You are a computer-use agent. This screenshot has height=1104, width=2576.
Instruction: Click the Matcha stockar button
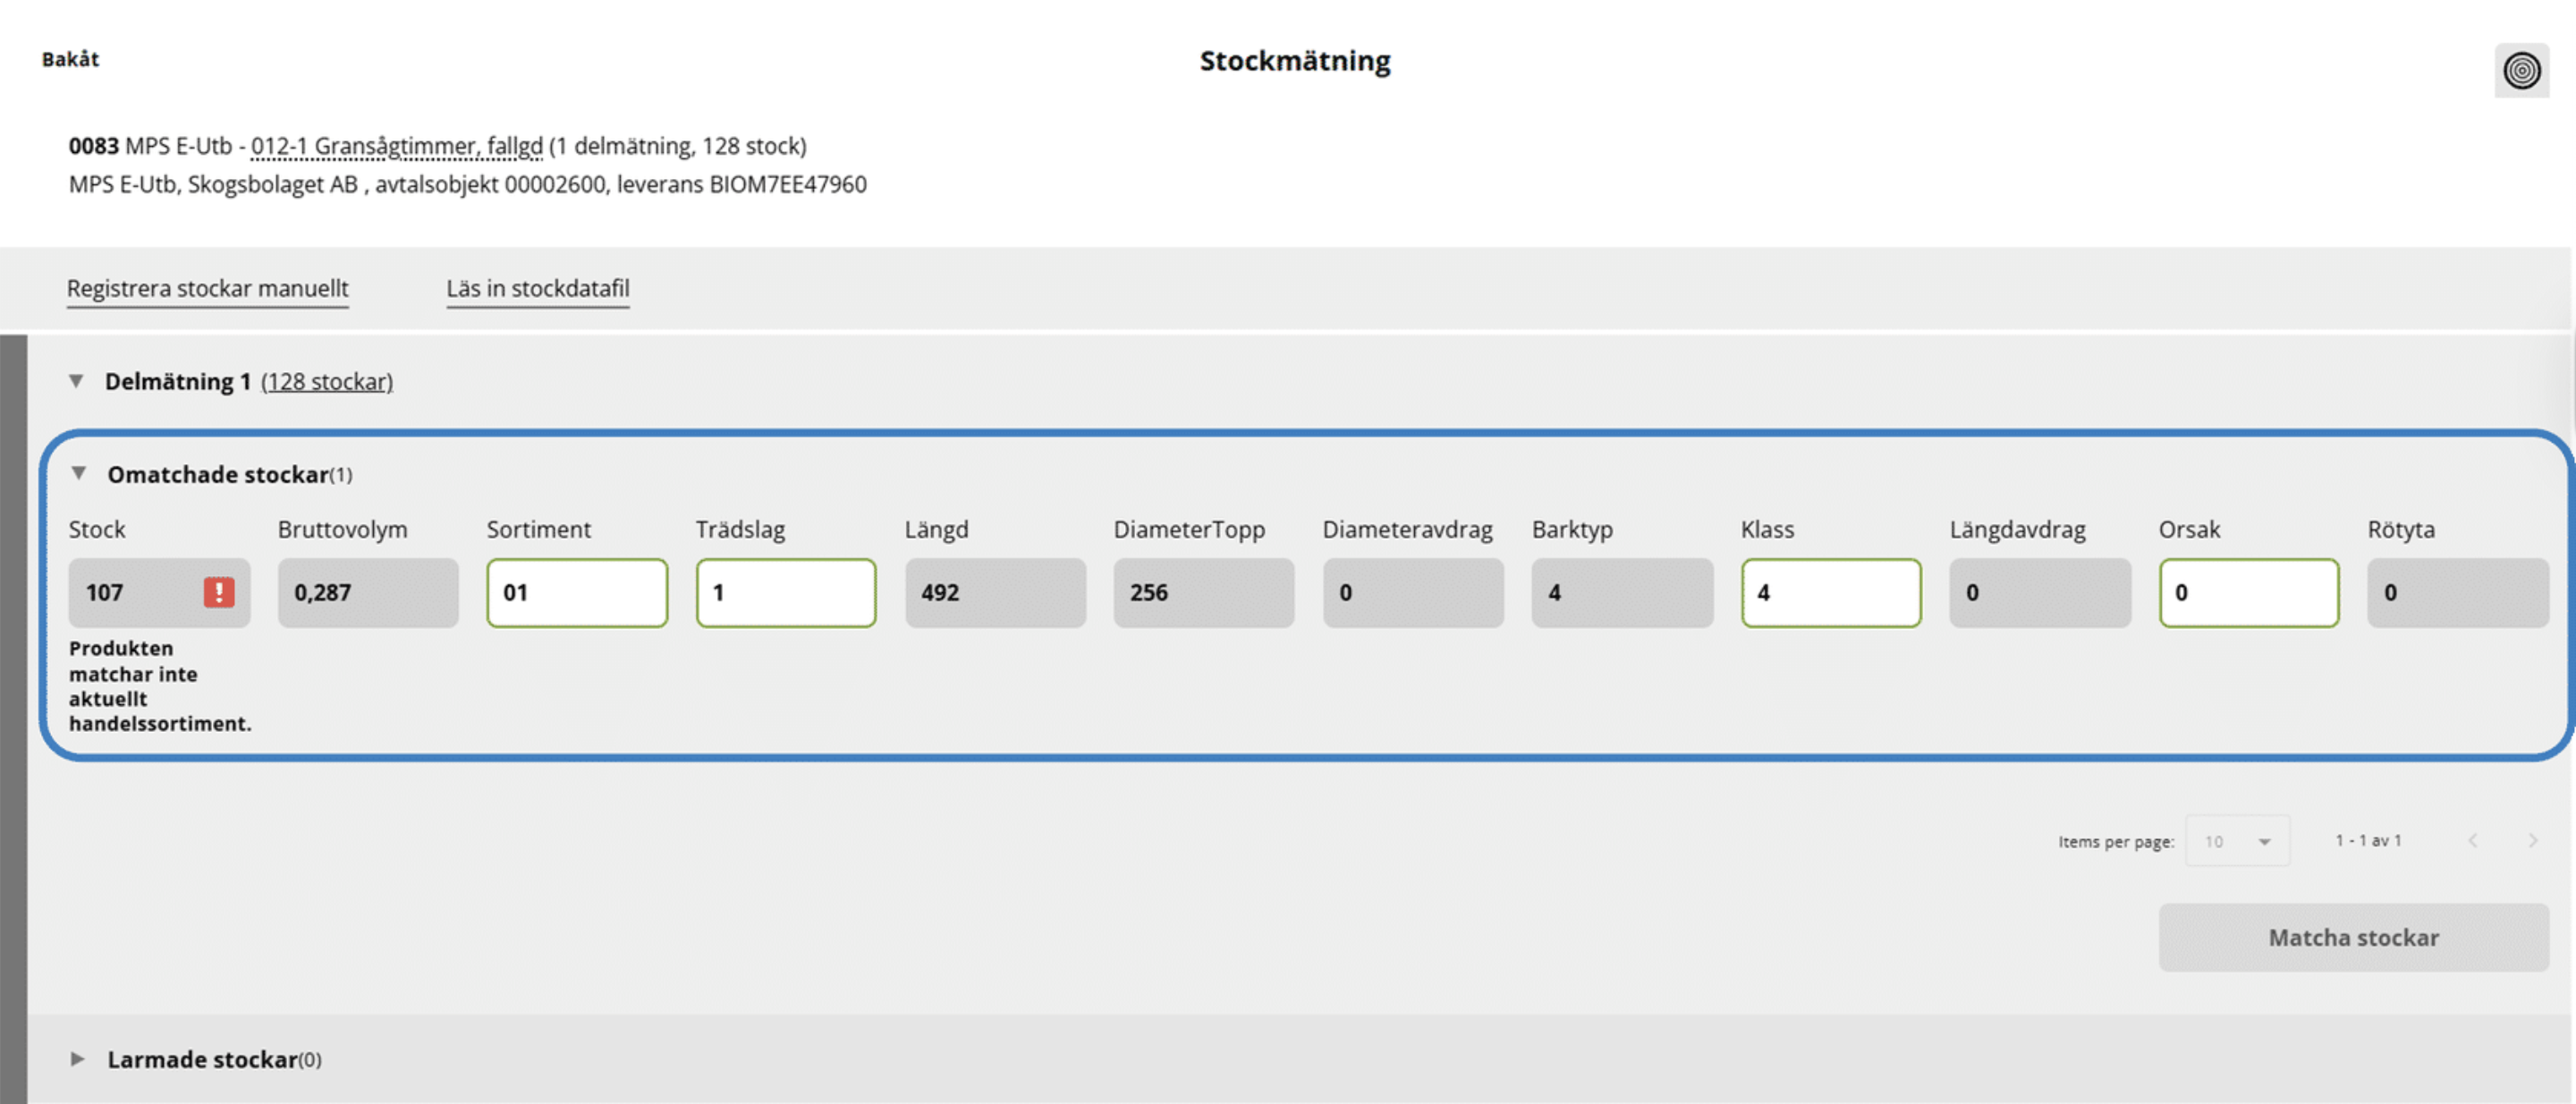[2353, 937]
